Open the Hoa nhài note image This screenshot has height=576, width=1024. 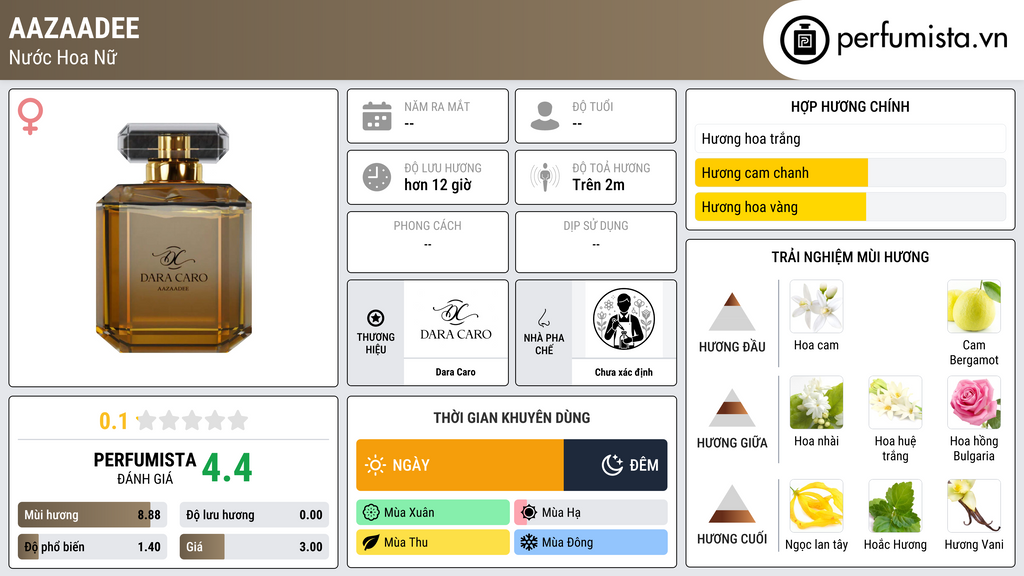coord(816,403)
